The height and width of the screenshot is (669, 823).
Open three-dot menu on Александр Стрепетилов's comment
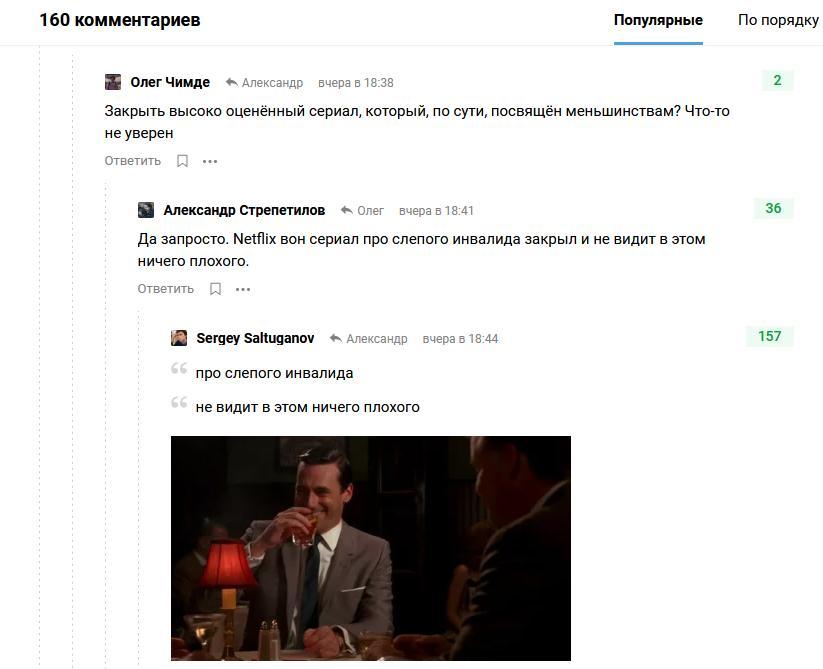(x=243, y=289)
